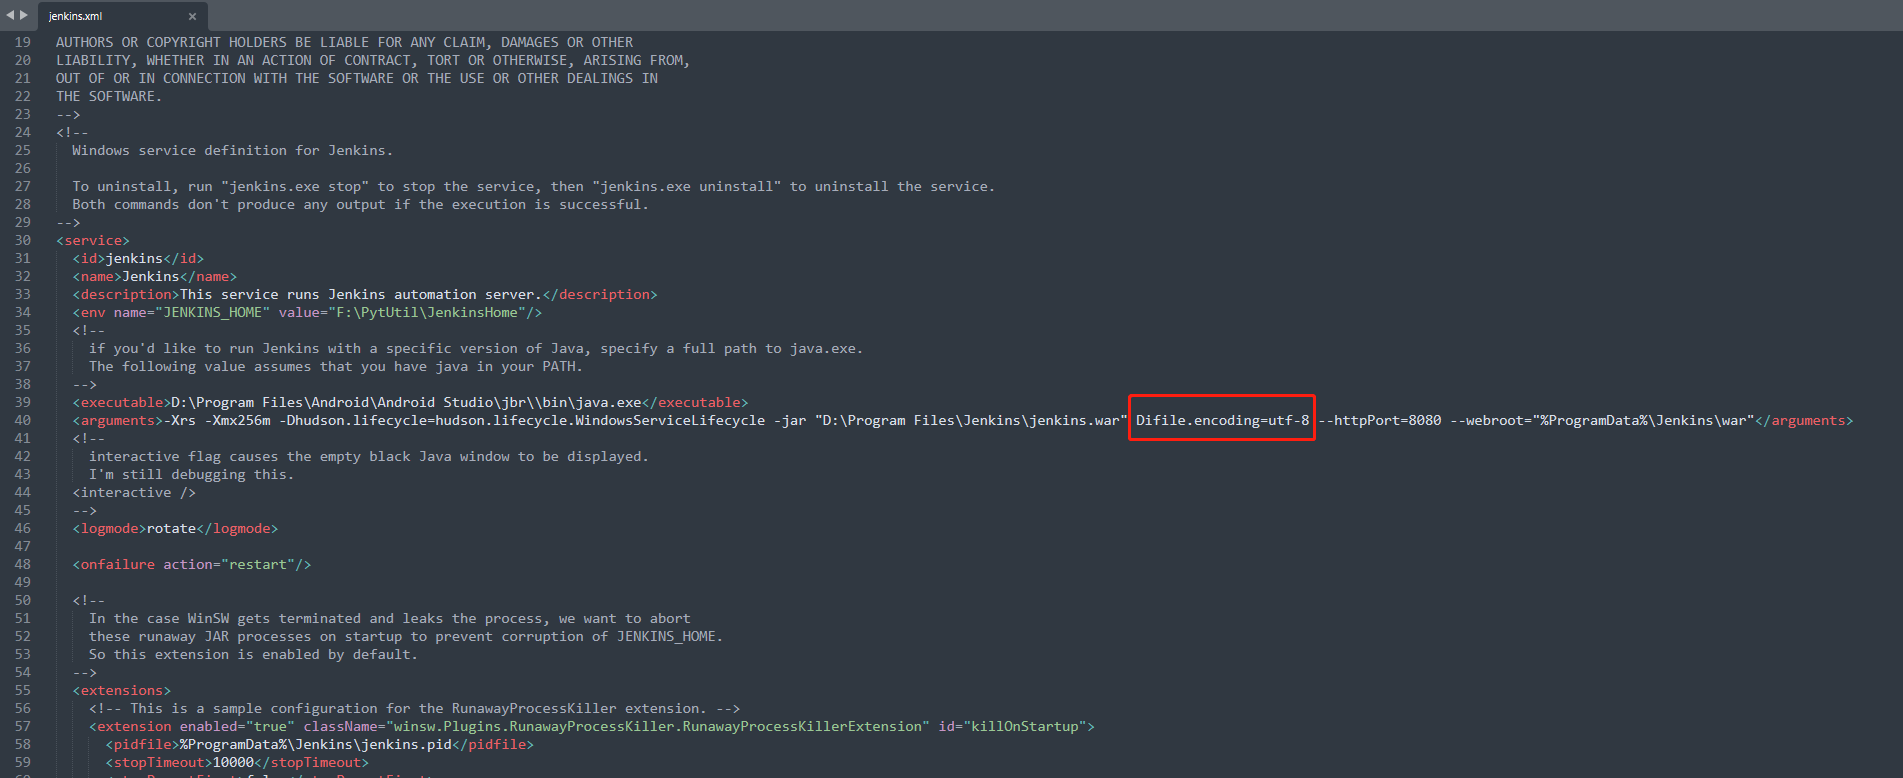Click the "restart" action value
Screen dimensions: 1903x778
coord(258,564)
